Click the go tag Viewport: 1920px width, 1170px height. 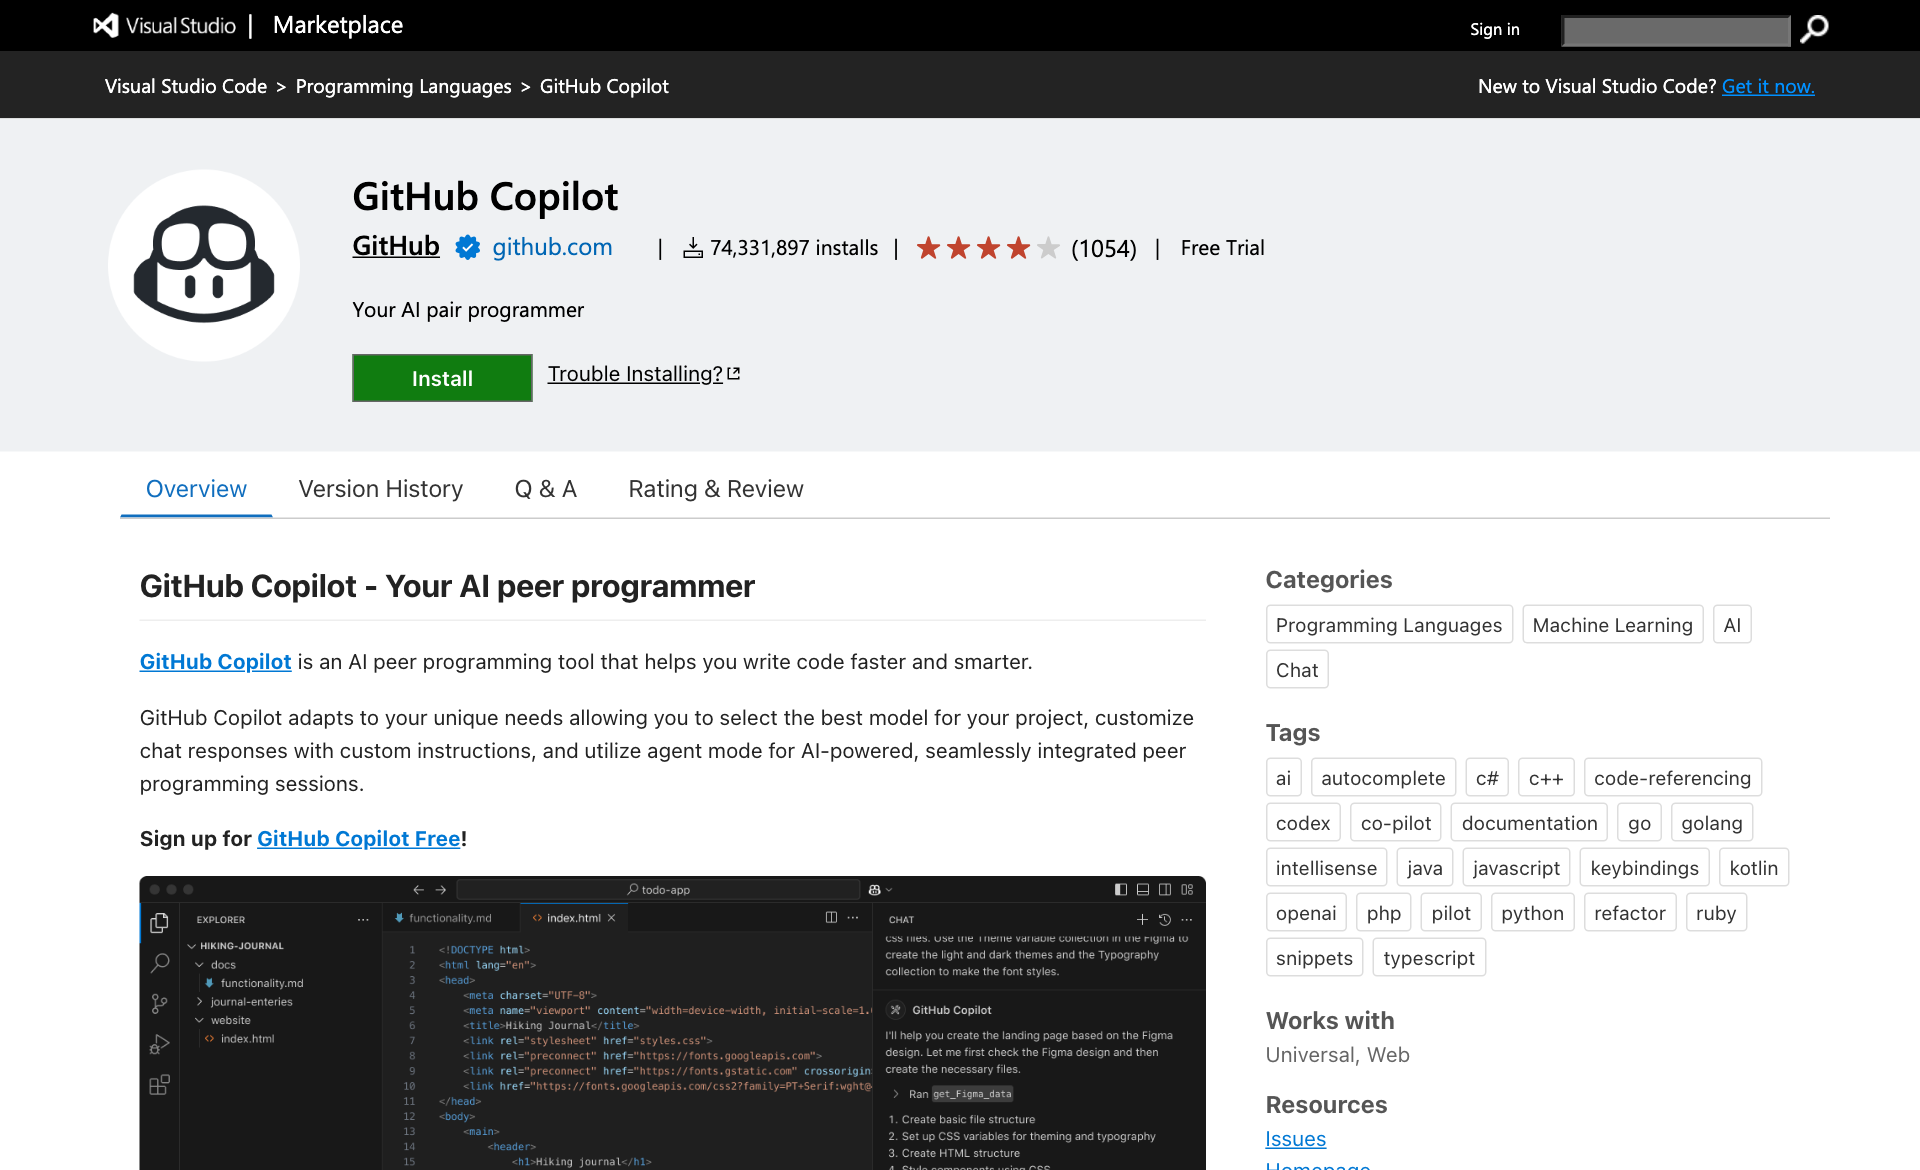click(x=1639, y=823)
